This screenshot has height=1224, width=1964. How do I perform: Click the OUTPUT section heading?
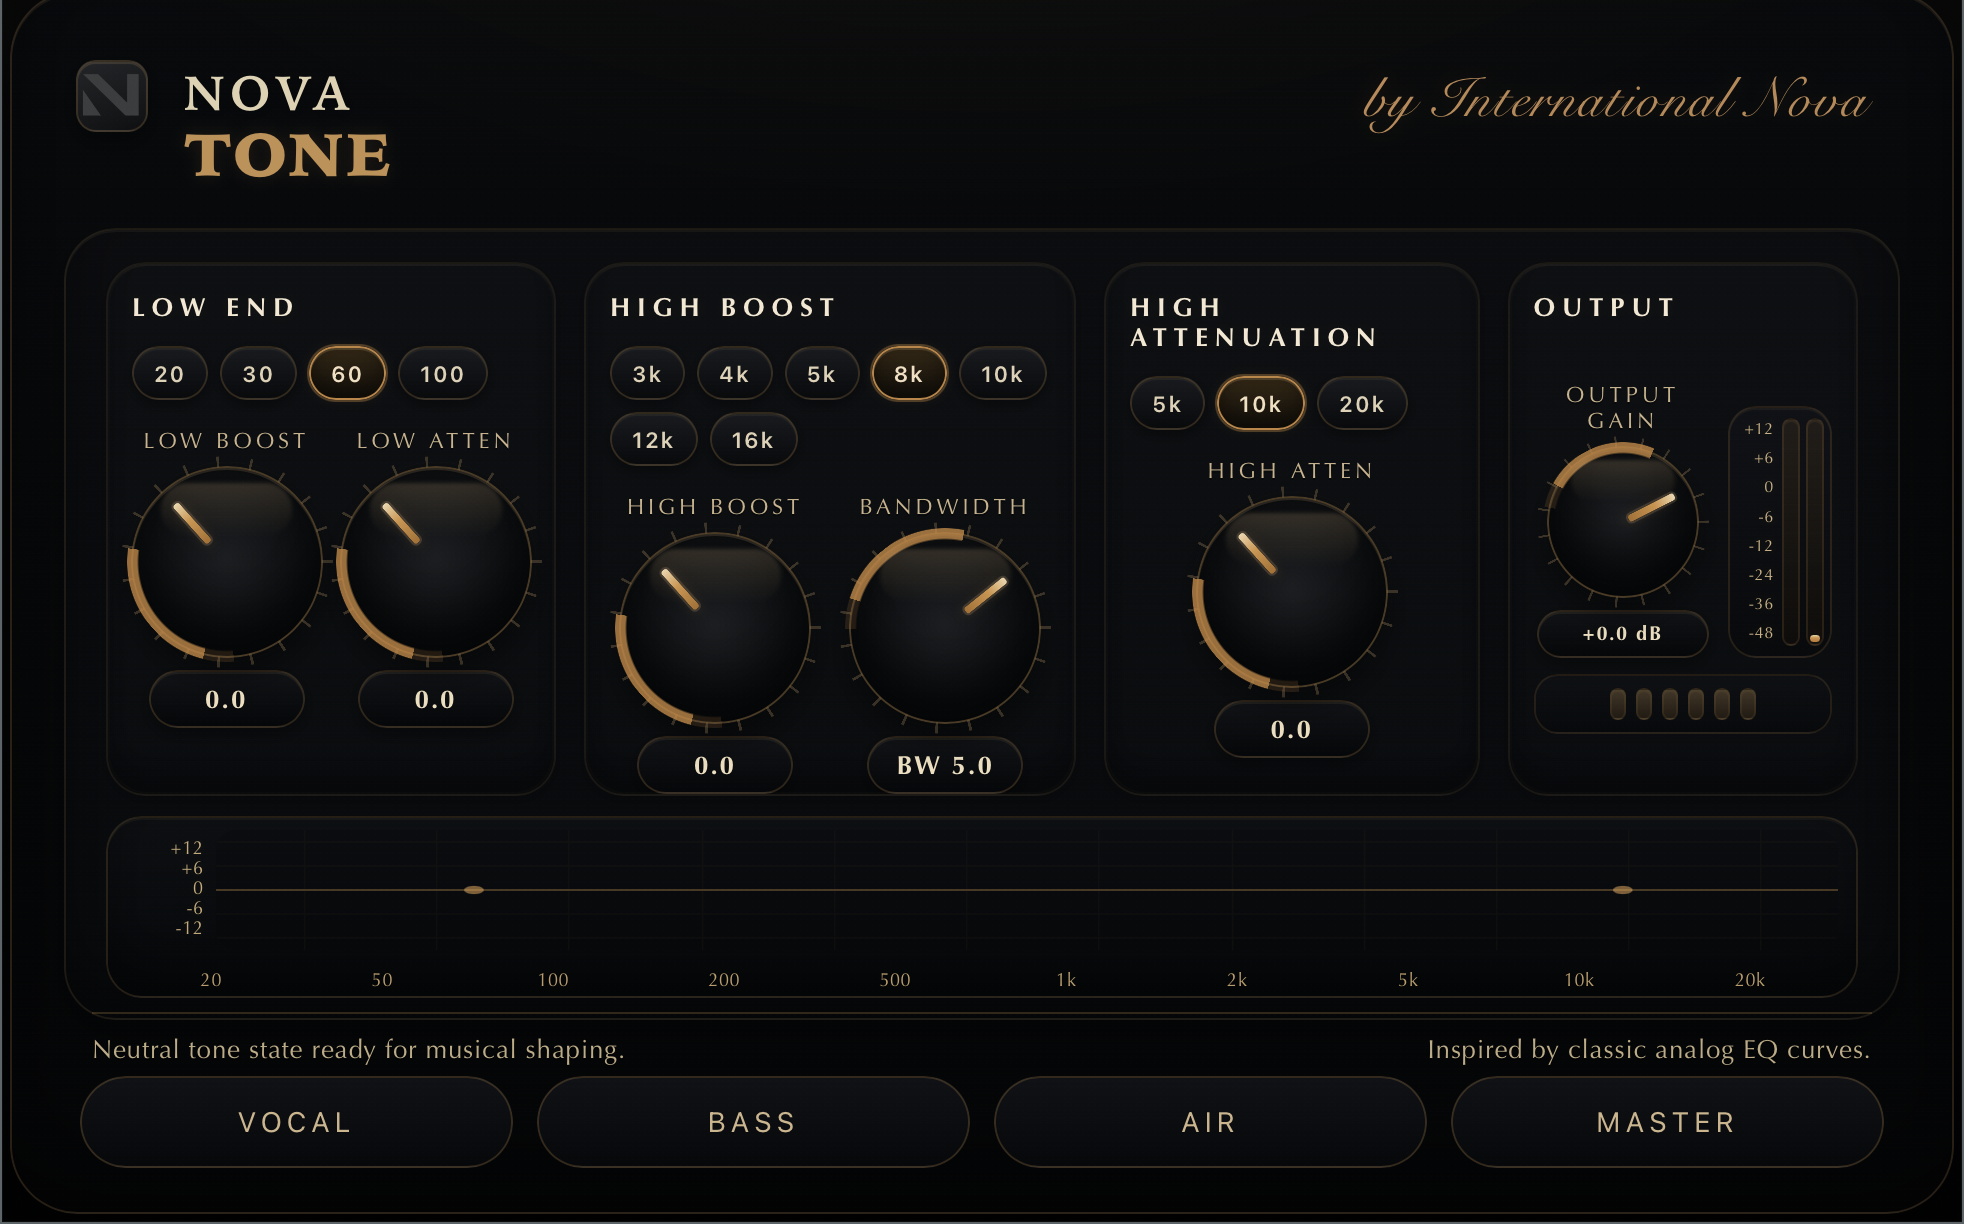(1604, 307)
